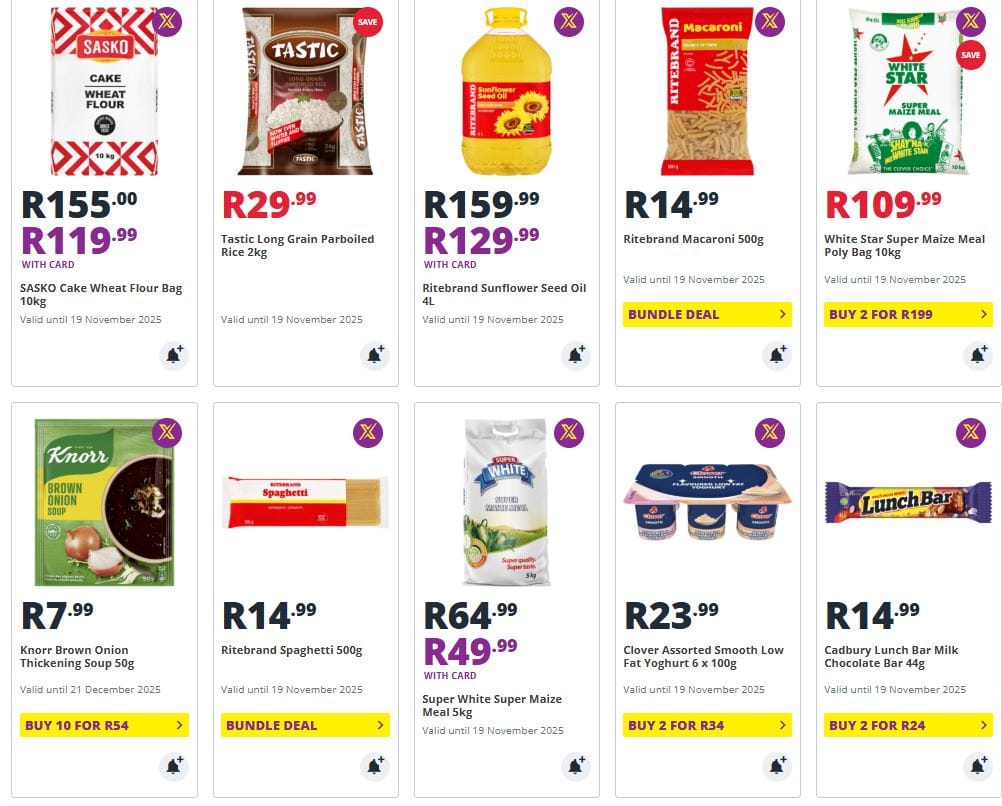Add notification for White Star Maize Meal
This screenshot has width=1002, height=806.
click(x=977, y=355)
